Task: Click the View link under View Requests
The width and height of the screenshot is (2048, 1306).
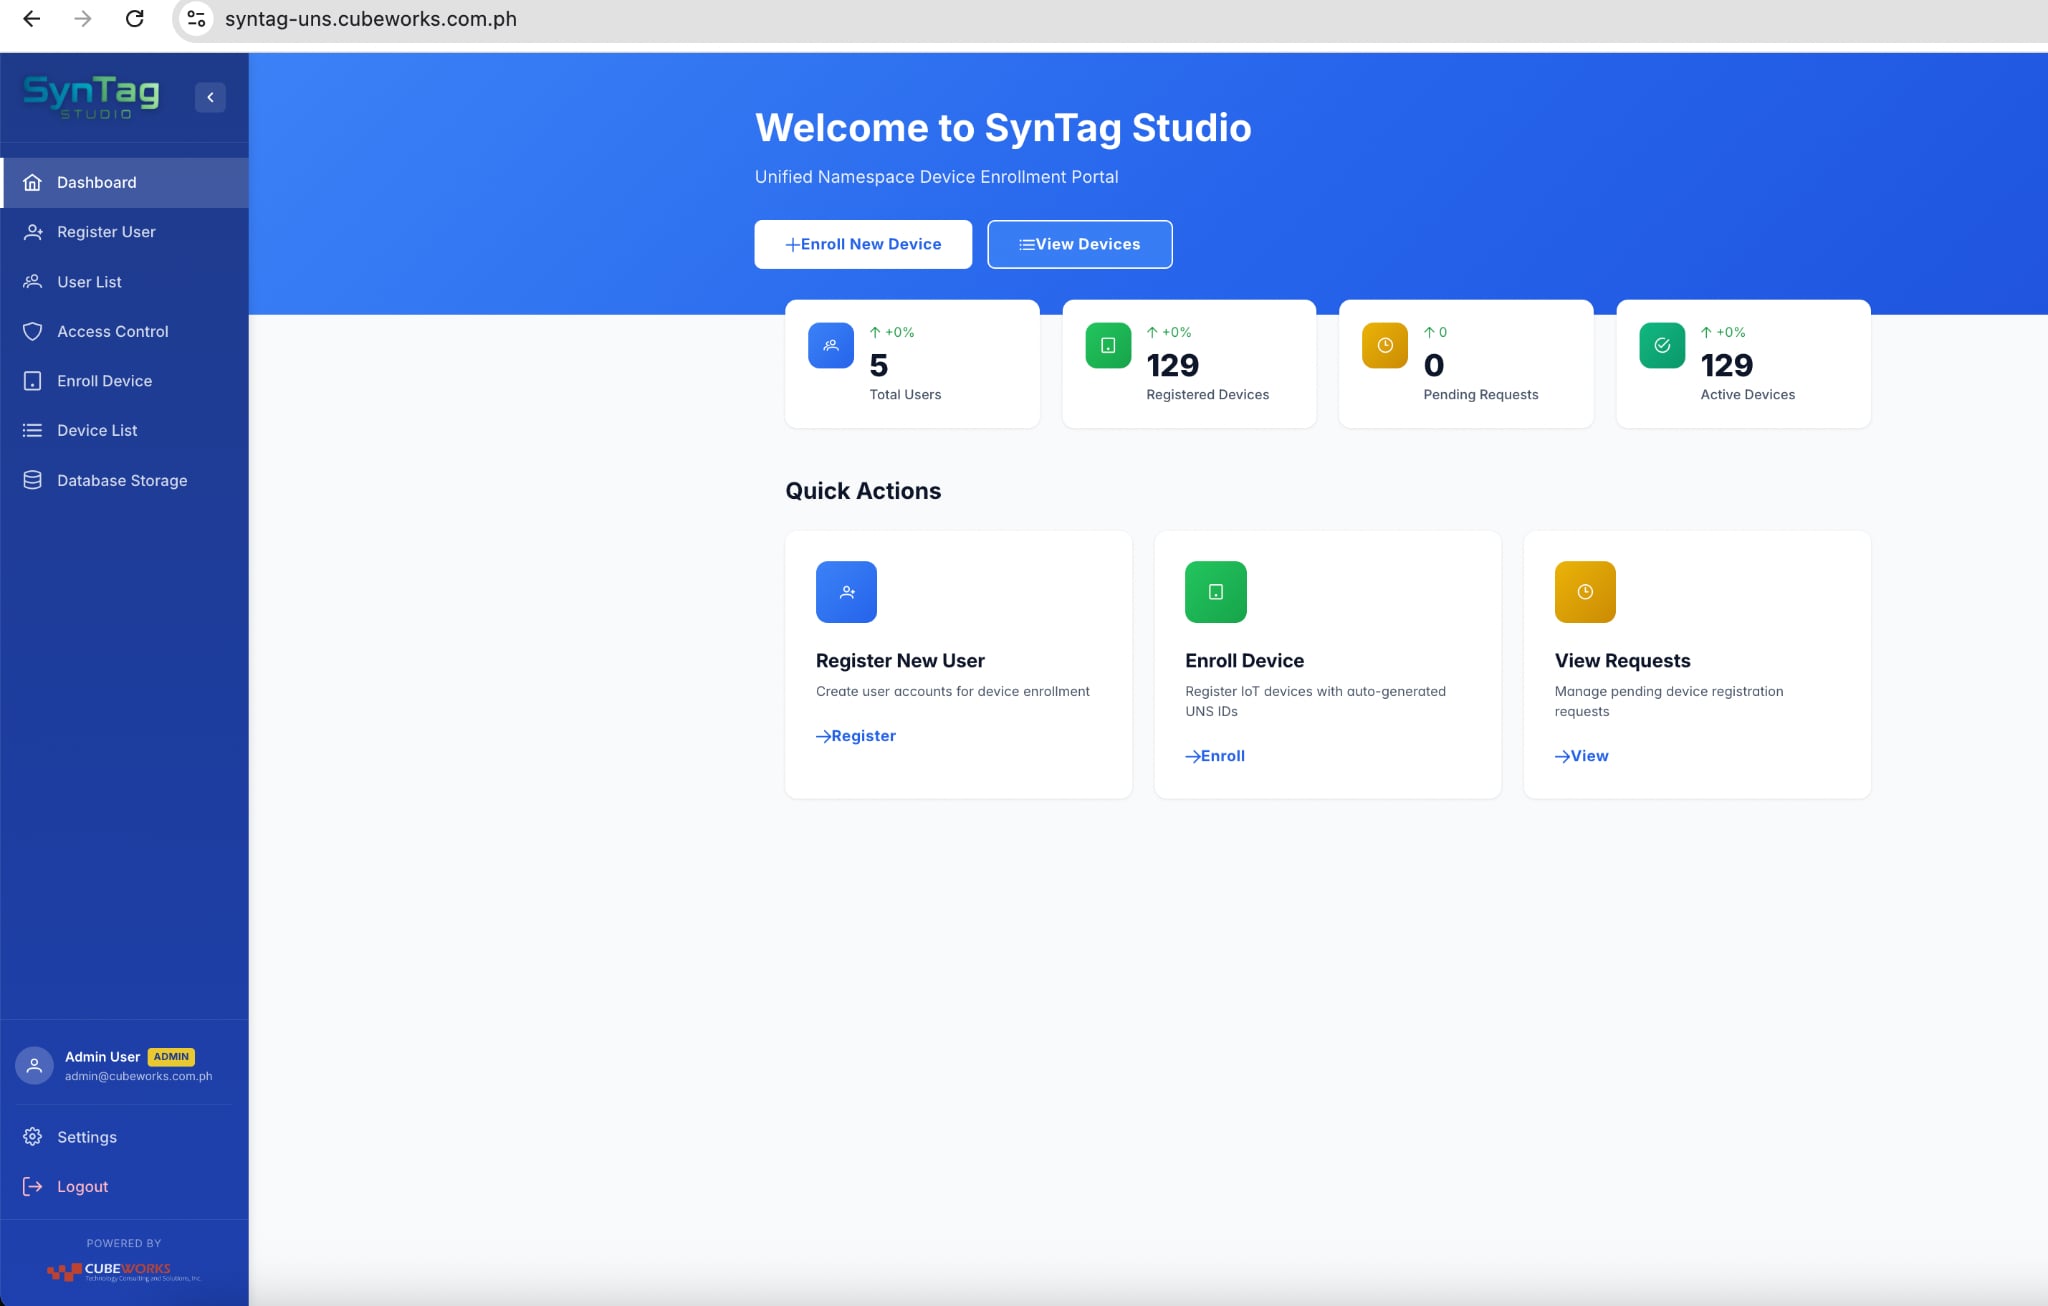Action: [1582, 756]
